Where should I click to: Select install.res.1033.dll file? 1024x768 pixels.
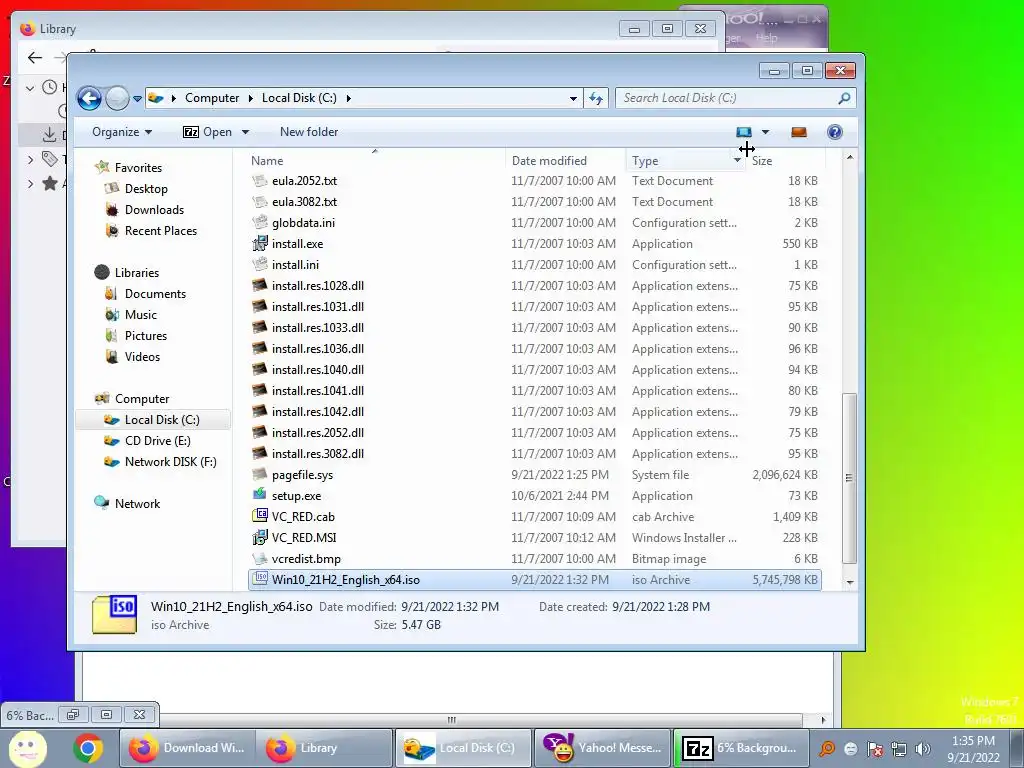317,328
